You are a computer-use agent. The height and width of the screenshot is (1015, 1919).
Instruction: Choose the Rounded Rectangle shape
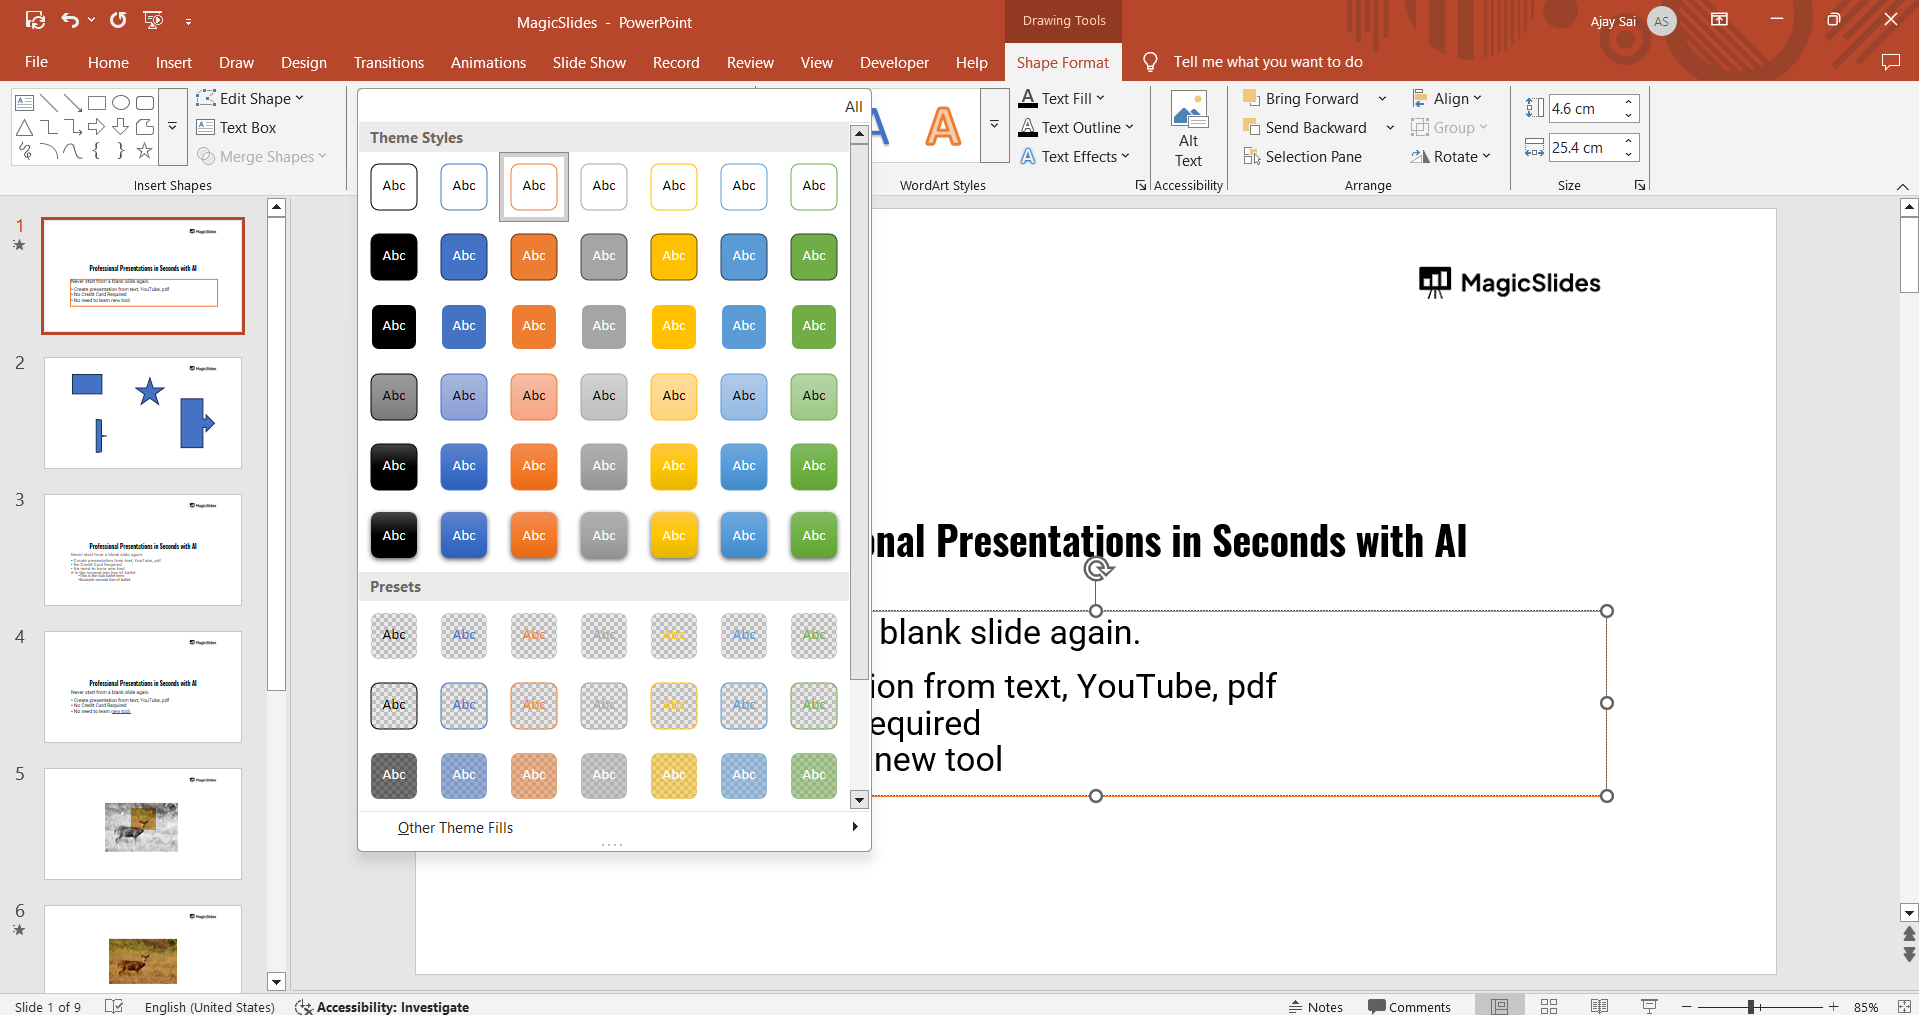[145, 103]
